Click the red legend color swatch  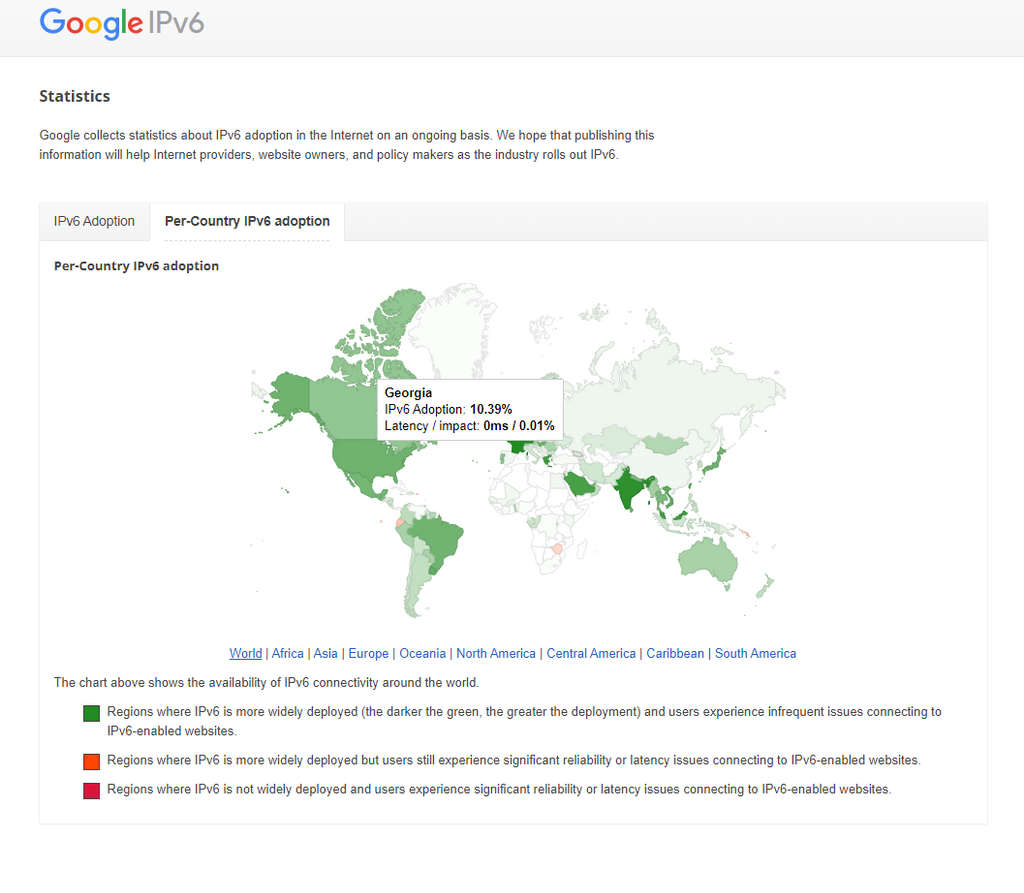pos(91,790)
